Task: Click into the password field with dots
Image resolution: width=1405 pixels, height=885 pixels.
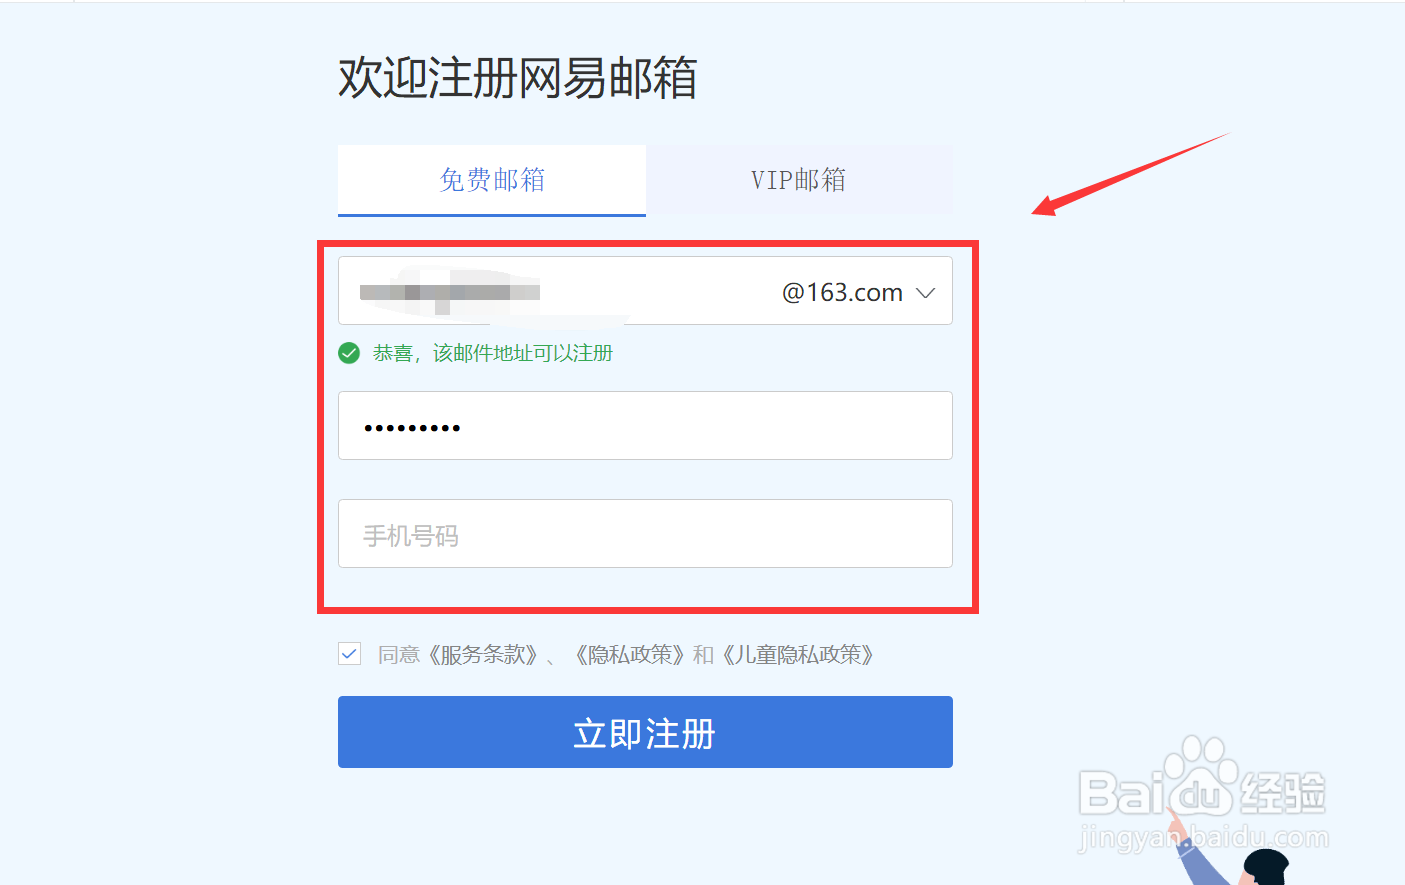Action: [x=645, y=426]
